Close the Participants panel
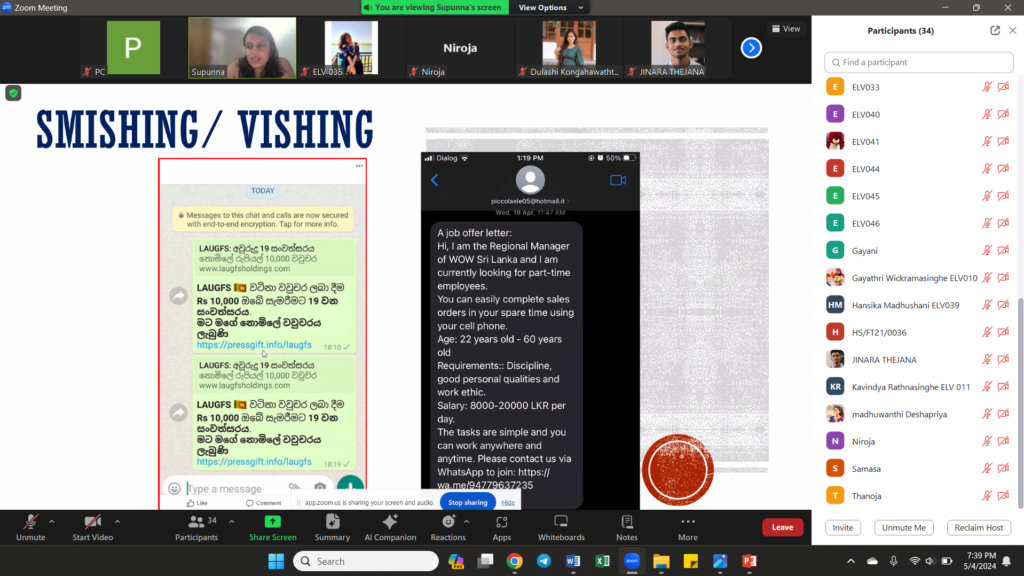The width and height of the screenshot is (1024, 576). 1012,31
